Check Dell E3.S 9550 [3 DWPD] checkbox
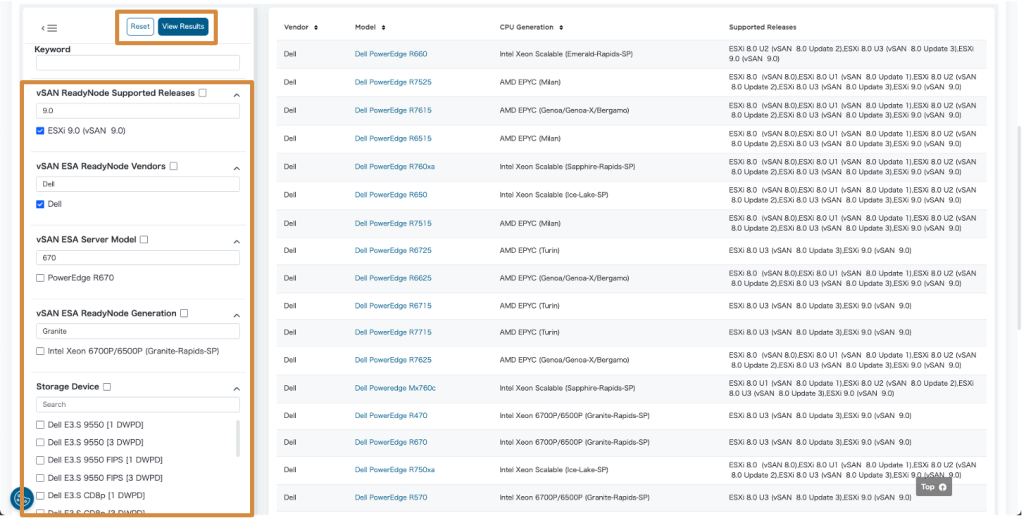 40,442
